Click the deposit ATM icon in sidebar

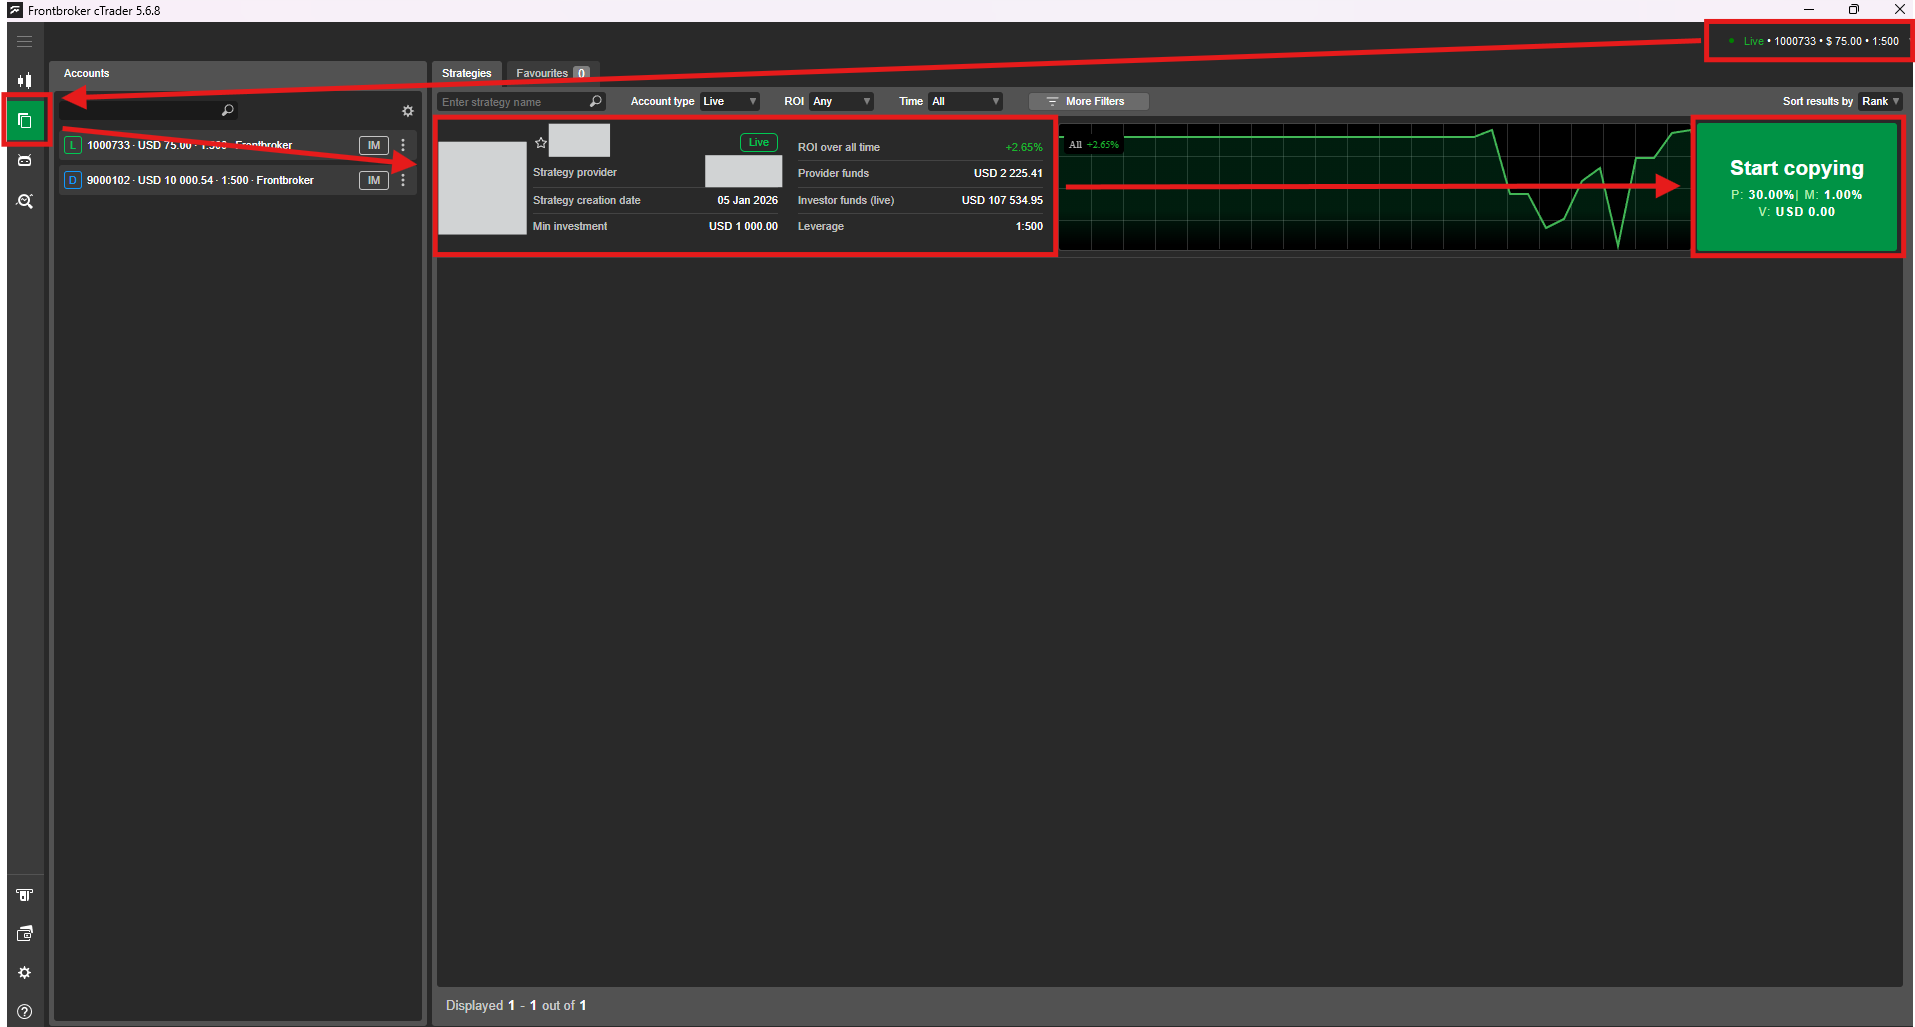coord(25,895)
